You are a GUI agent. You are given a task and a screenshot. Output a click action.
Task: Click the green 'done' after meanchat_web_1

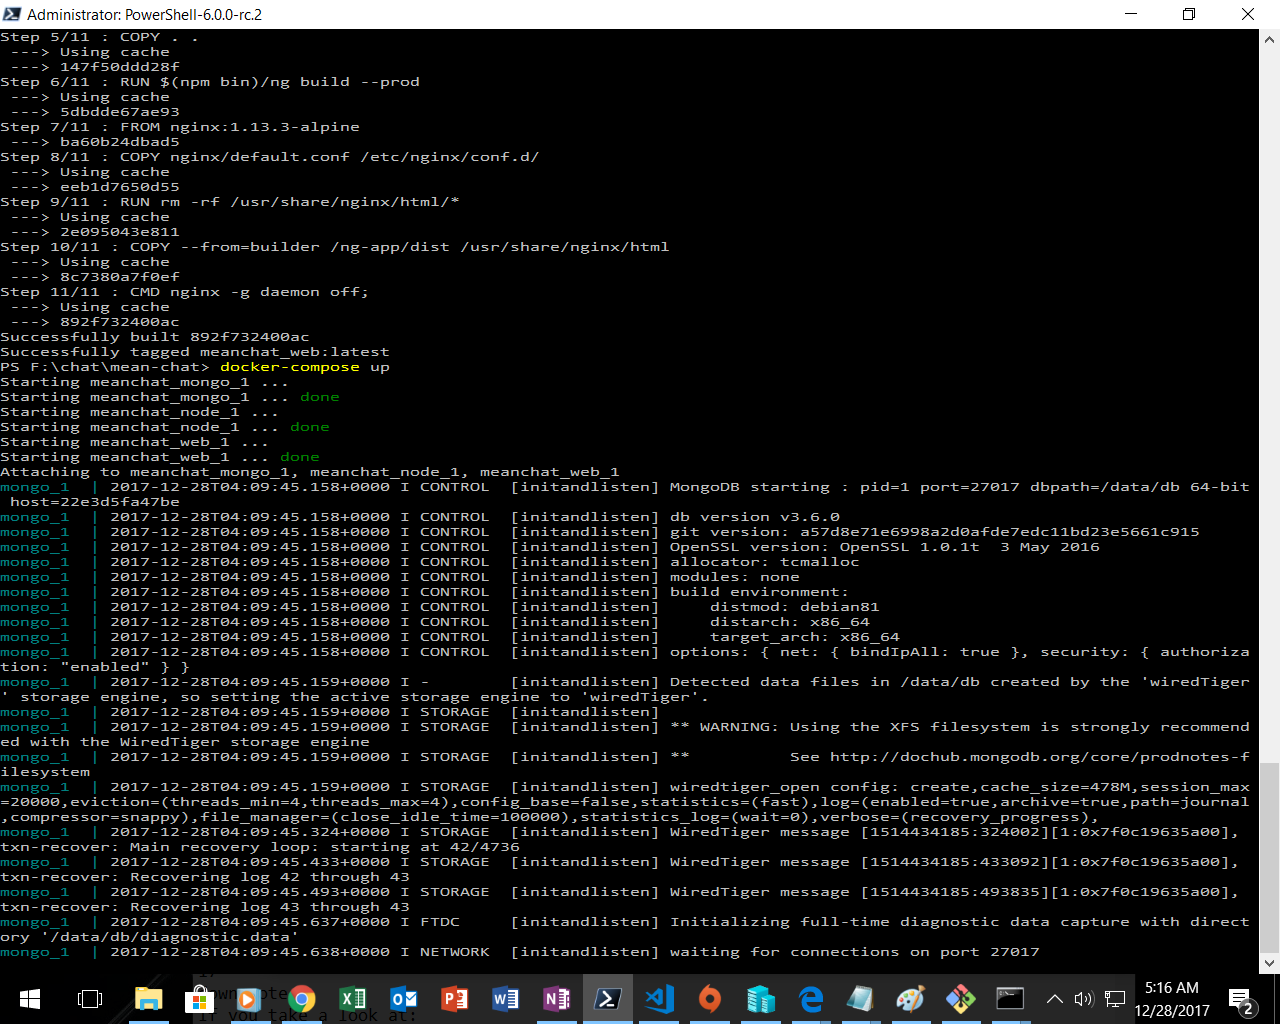(x=300, y=457)
